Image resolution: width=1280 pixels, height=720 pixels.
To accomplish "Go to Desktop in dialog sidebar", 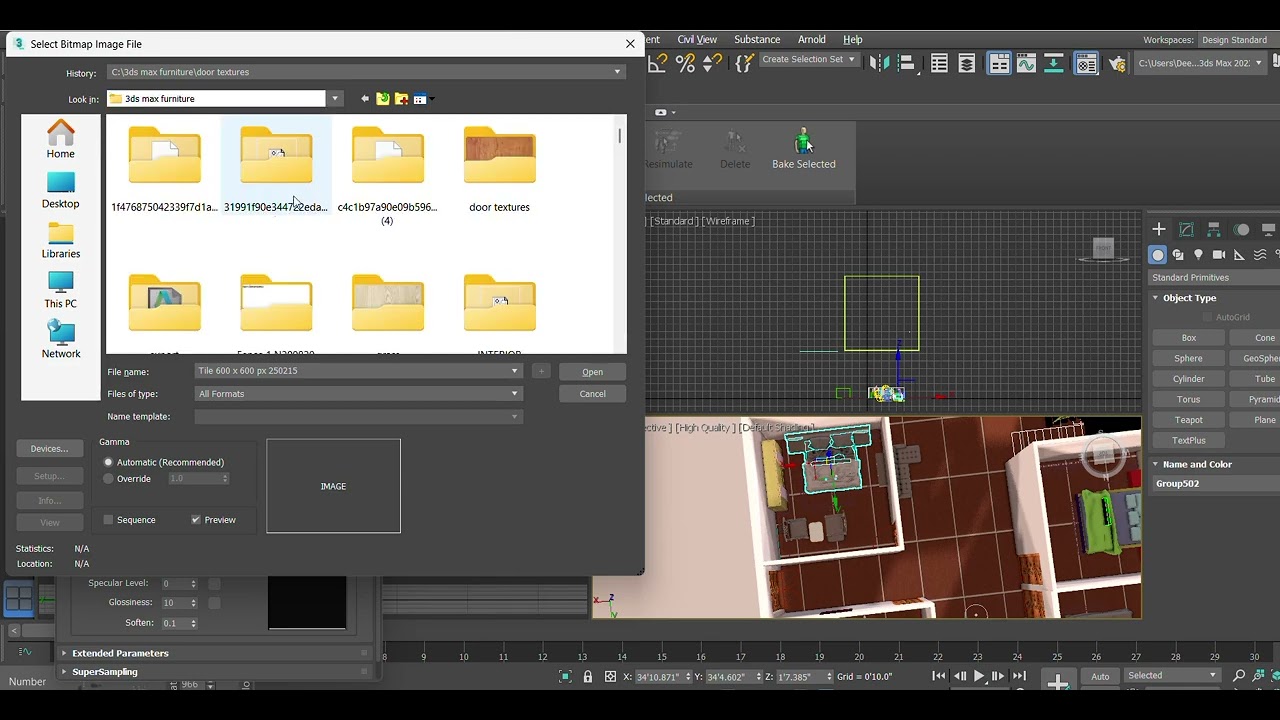I will pos(61,191).
